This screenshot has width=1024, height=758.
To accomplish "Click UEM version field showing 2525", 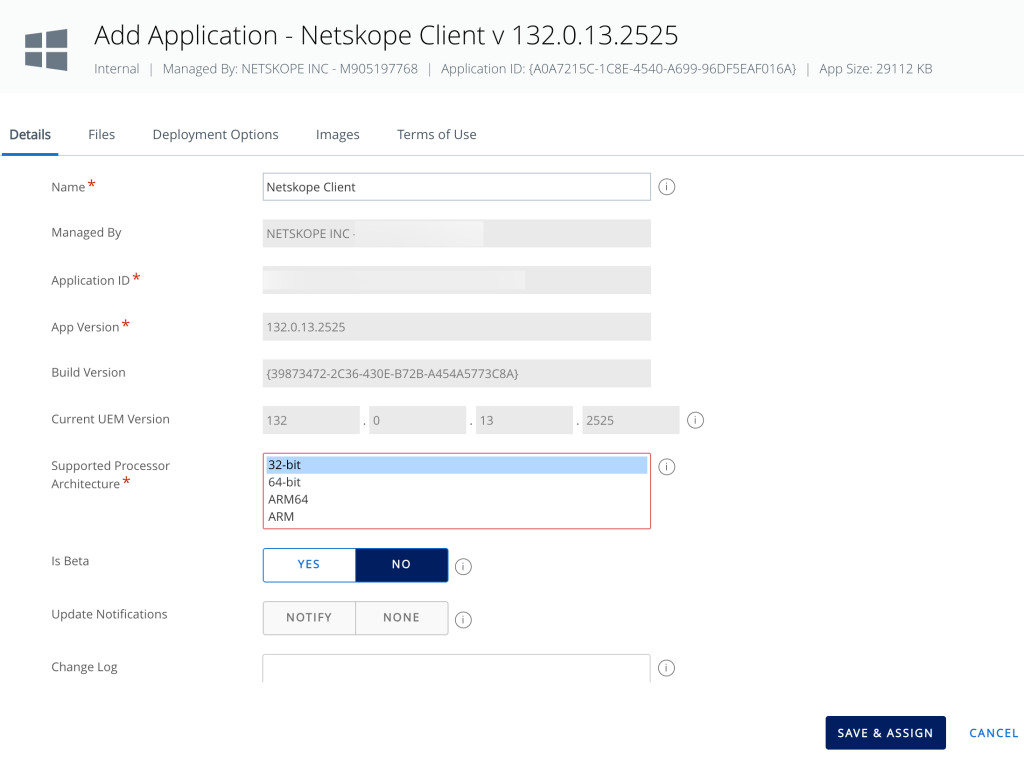I will pyautogui.click(x=631, y=420).
